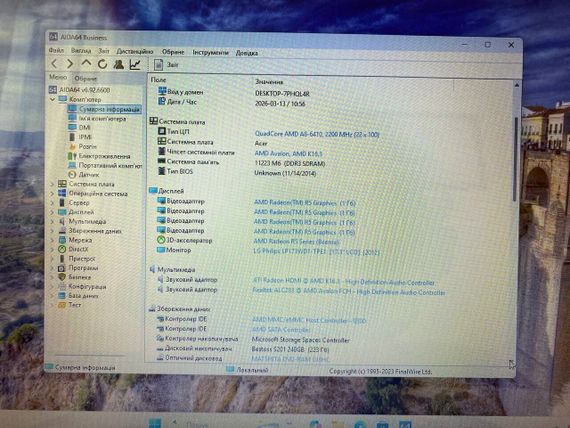
Task: Open the ATI Radeon HDMI audio controller link
Action: click(x=344, y=282)
